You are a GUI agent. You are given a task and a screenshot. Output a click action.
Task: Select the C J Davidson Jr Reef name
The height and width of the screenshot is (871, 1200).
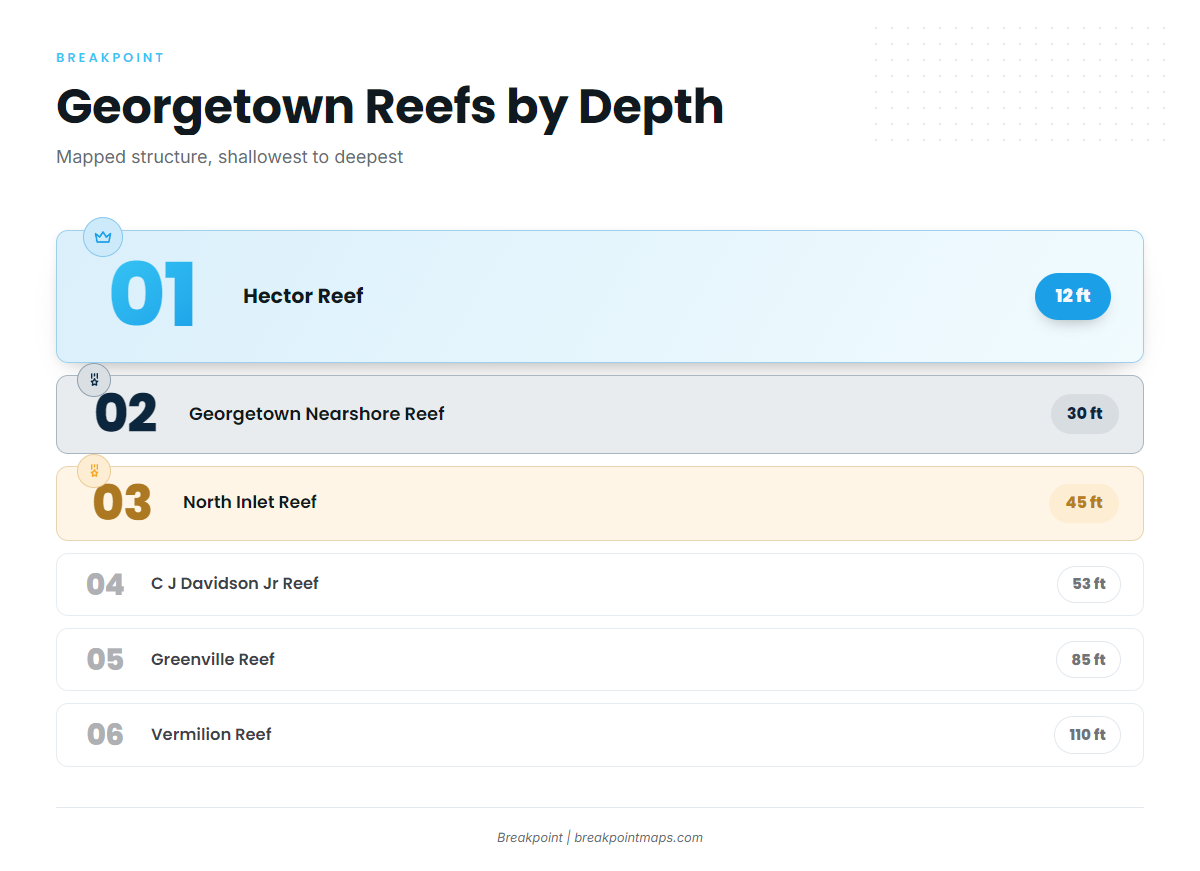coord(235,584)
